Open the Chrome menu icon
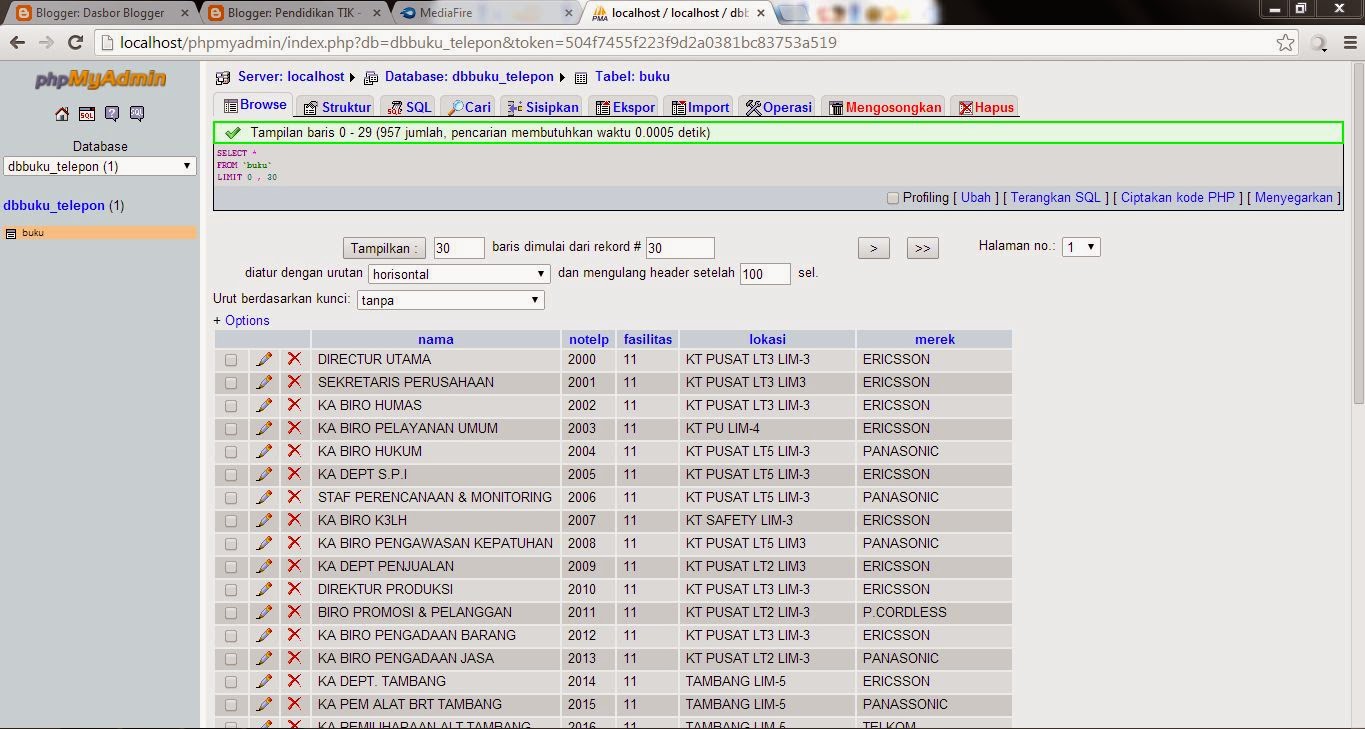 click(x=1348, y=43)
